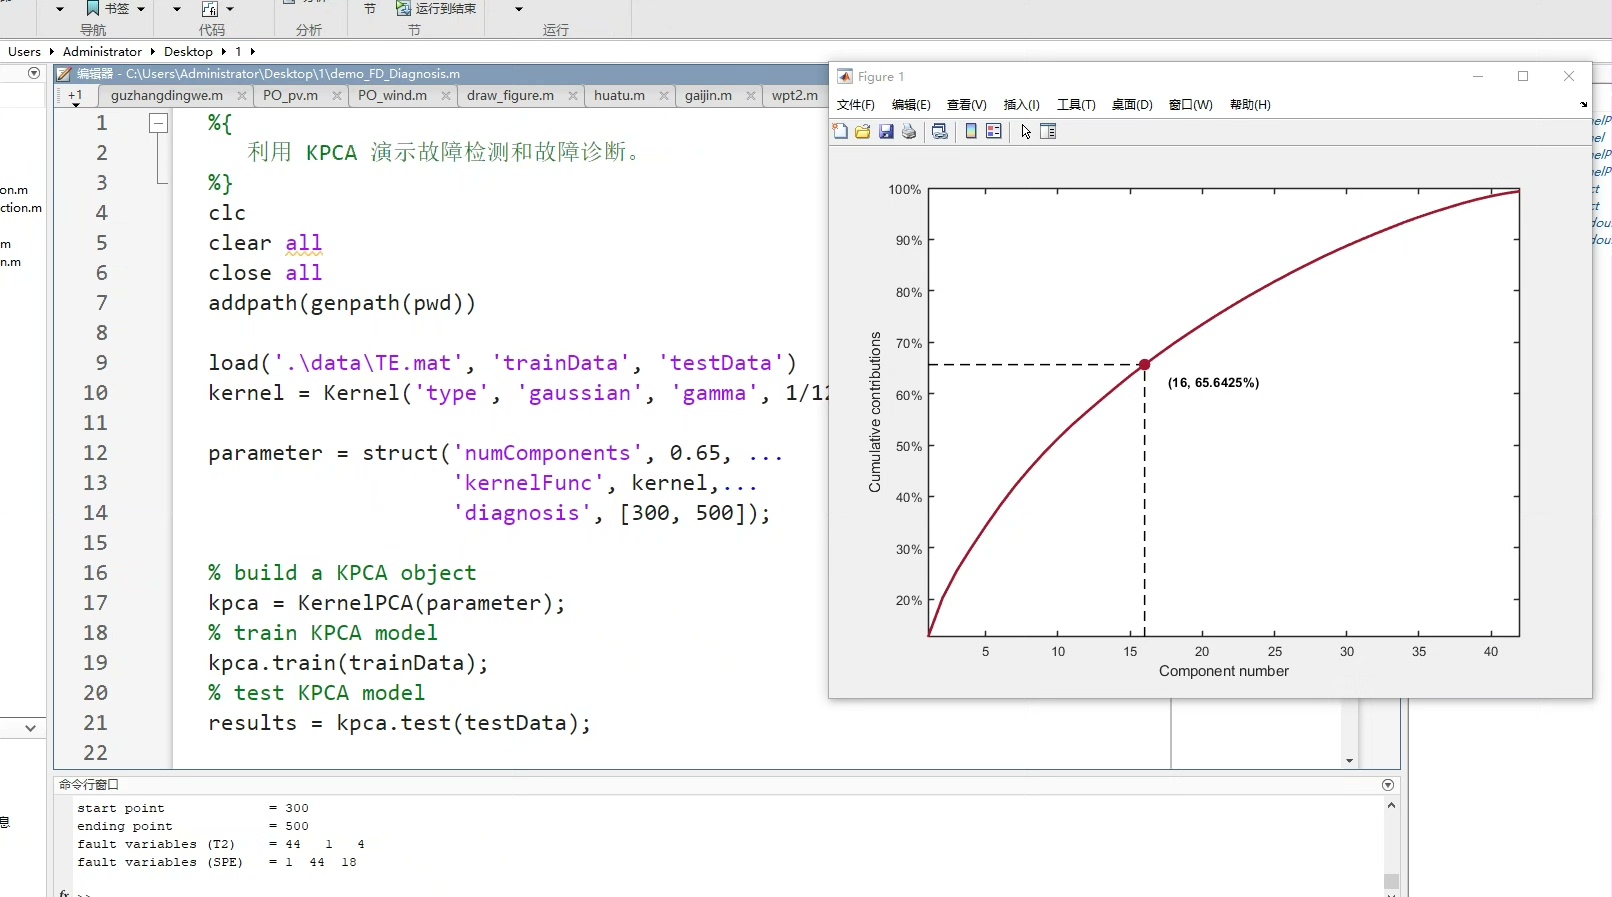The width and height of the screenshot is (1612, 897).
Task: Open 插入(I) menu in Figure 1
Action: pyautogui.click(x=1022, y=105)
